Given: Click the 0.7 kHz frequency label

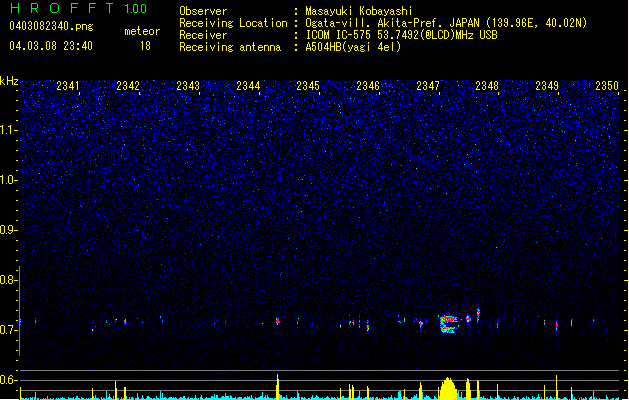Looking at the screenshot, I should tap(9, 330).
